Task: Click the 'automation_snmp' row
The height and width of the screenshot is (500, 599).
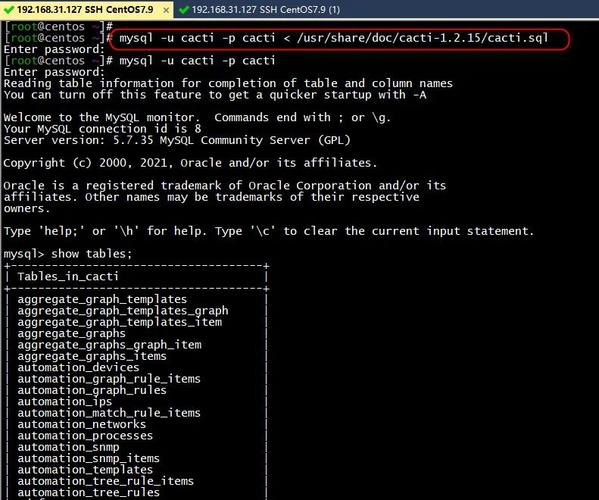Action: coord(68,447)
